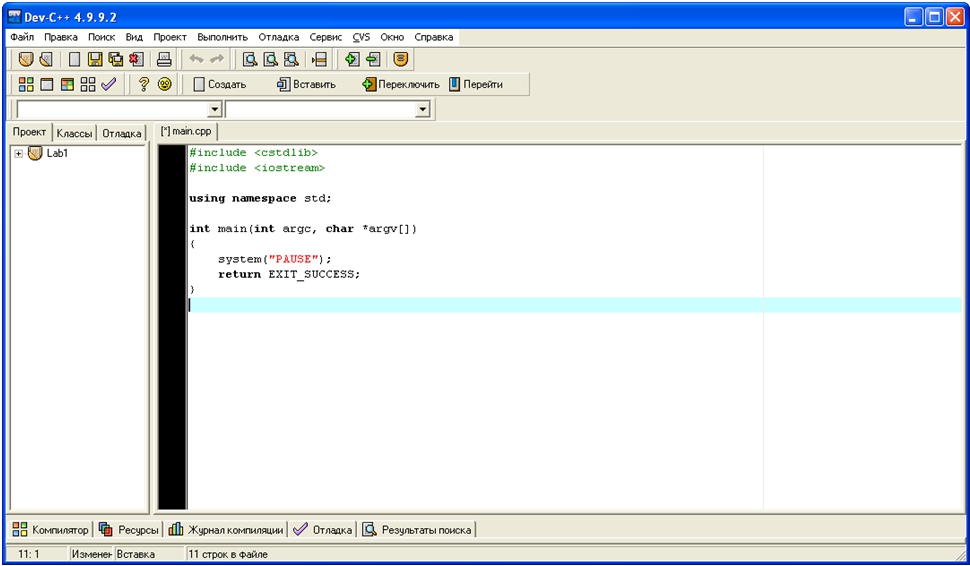Open the Проект menu

pyautogui.click(x=170, y=37)
